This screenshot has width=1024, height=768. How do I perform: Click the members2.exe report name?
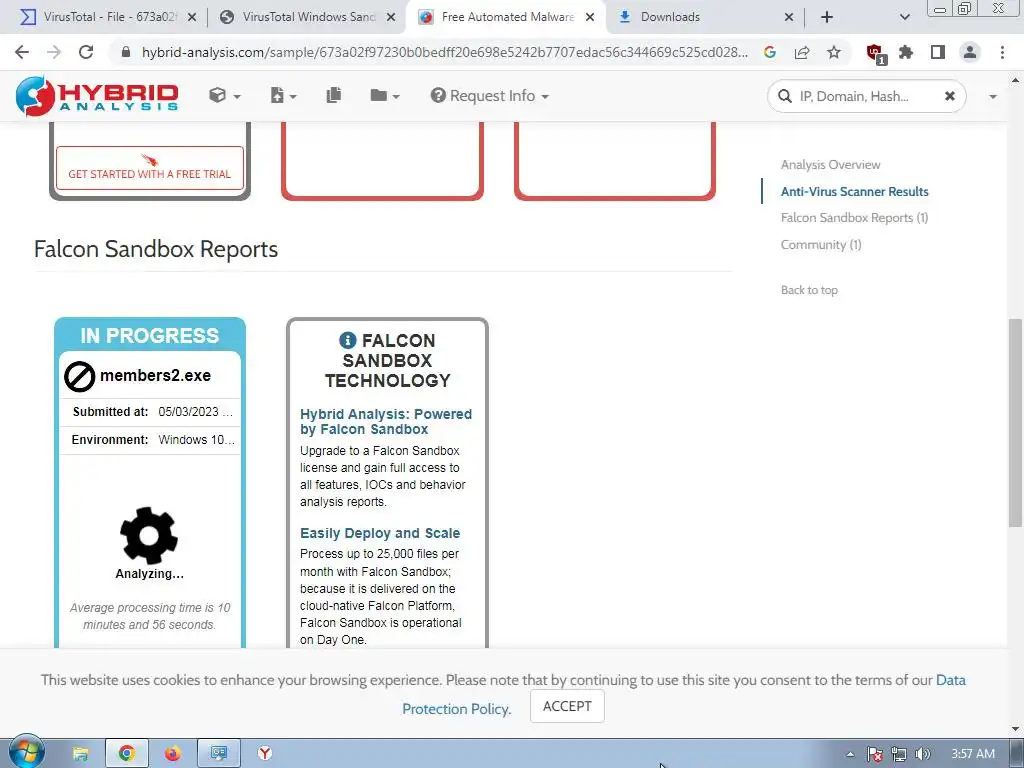(155, 376)
